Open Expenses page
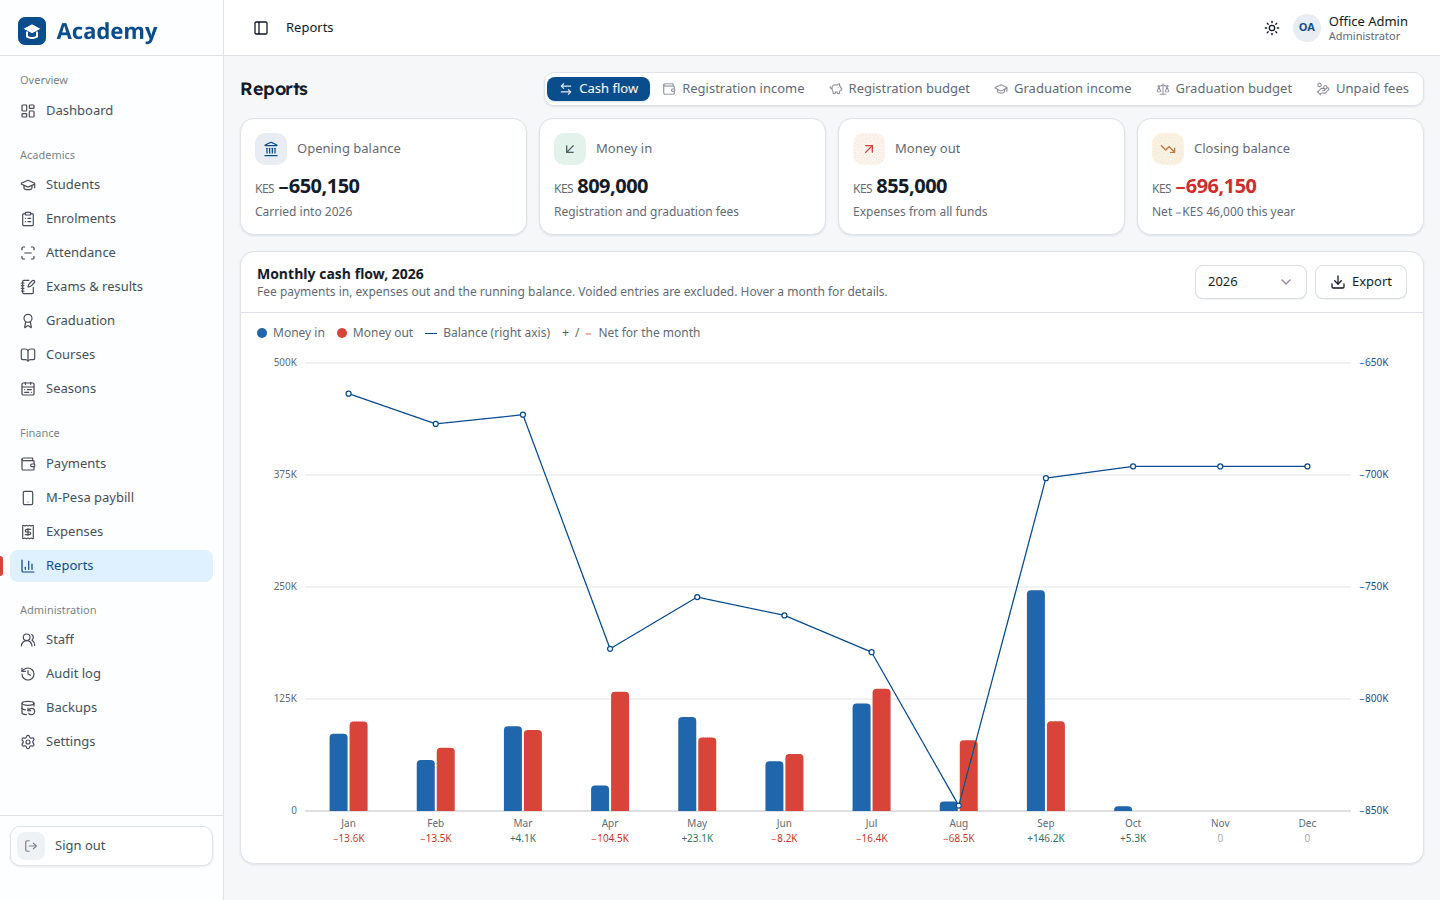Viewport: 1440px width, 900px height. [111, 532]
